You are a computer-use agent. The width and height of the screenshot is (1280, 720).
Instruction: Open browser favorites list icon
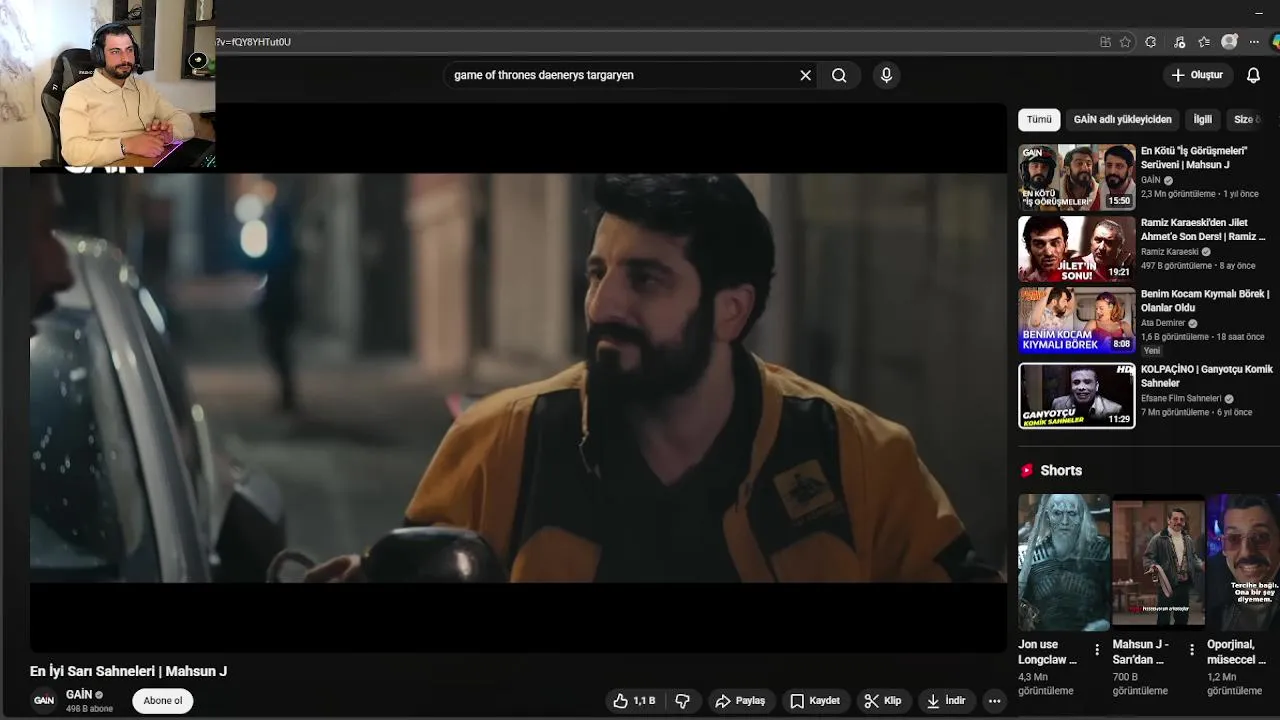pos(1204,42)
